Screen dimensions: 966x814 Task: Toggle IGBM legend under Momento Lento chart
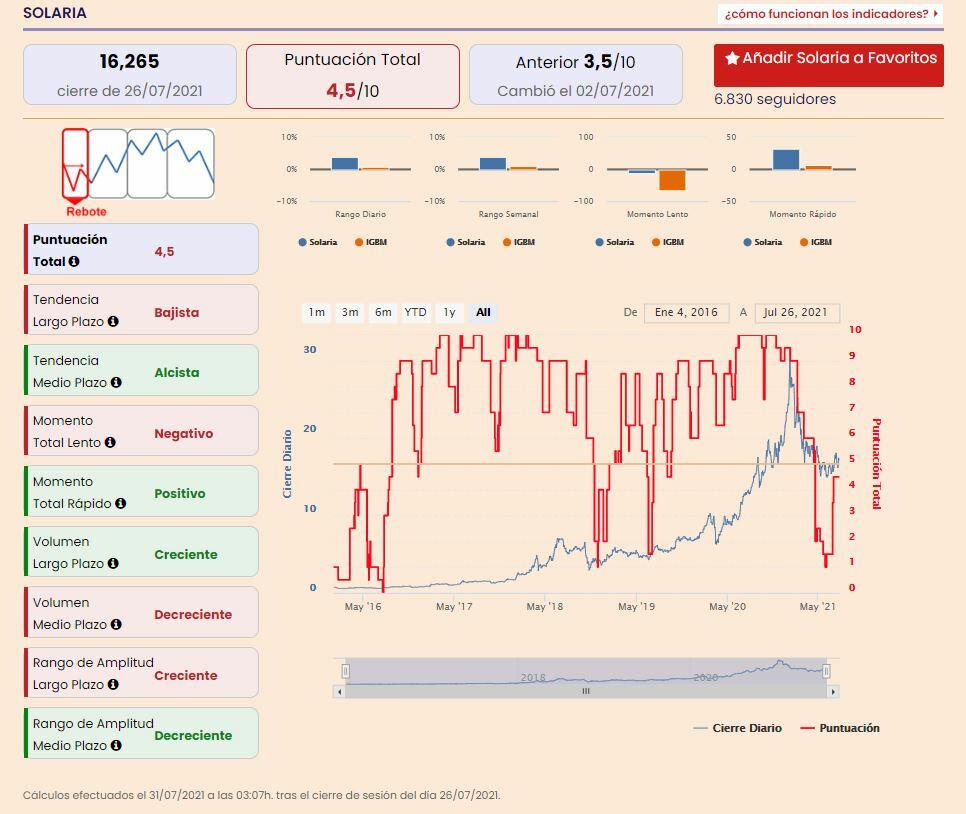[x=668, y=242]
